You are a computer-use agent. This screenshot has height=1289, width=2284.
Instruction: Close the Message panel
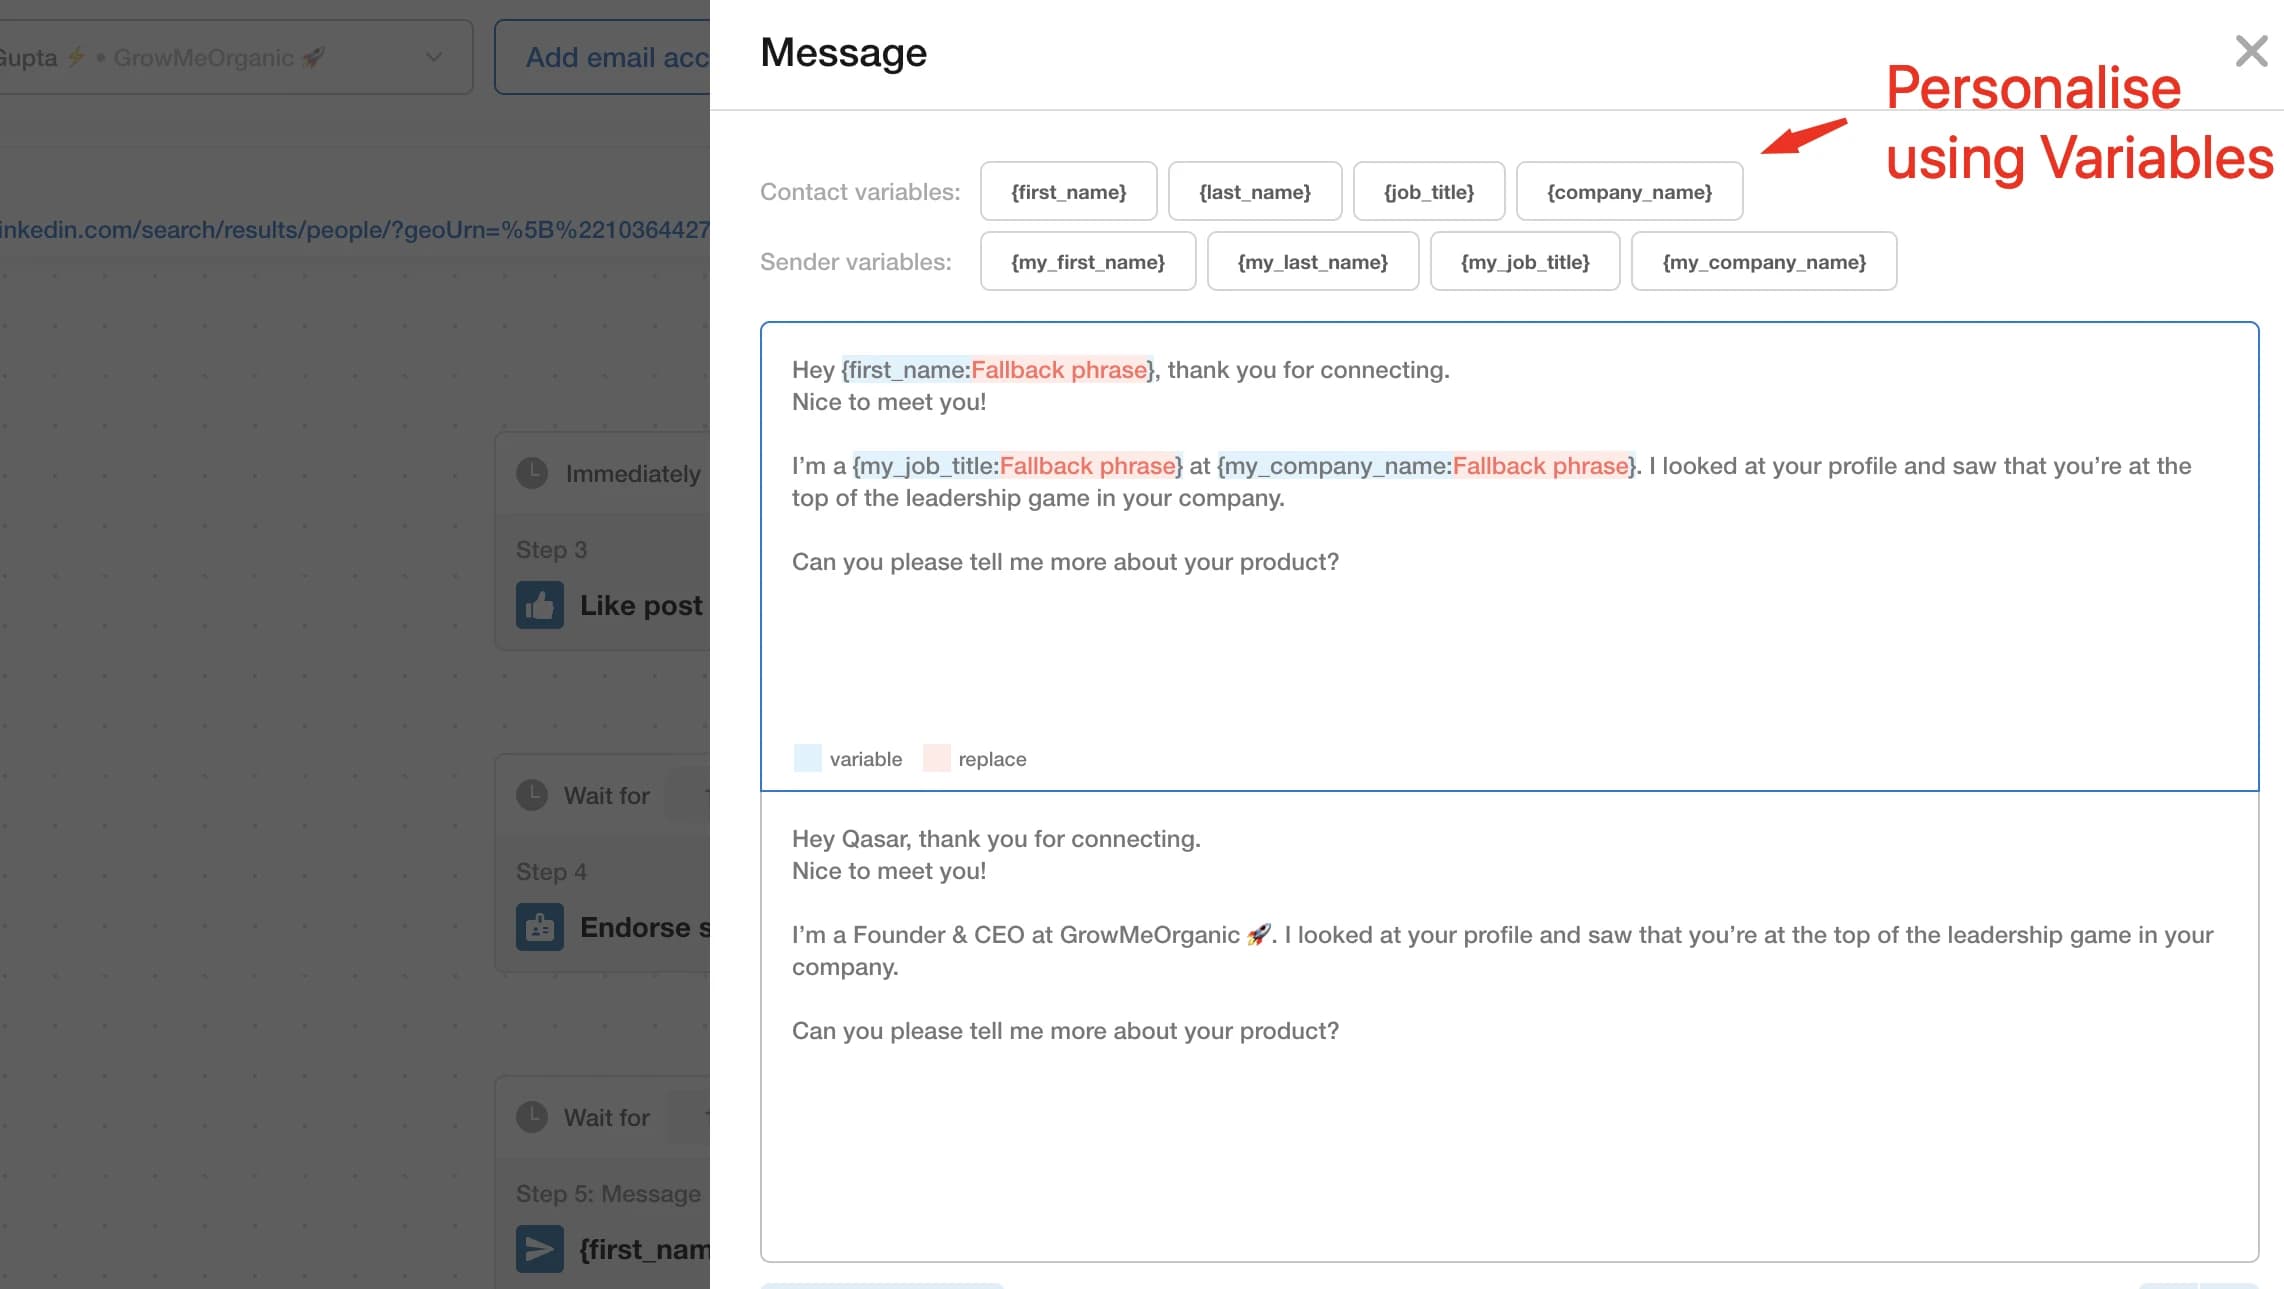(2250, 52)
